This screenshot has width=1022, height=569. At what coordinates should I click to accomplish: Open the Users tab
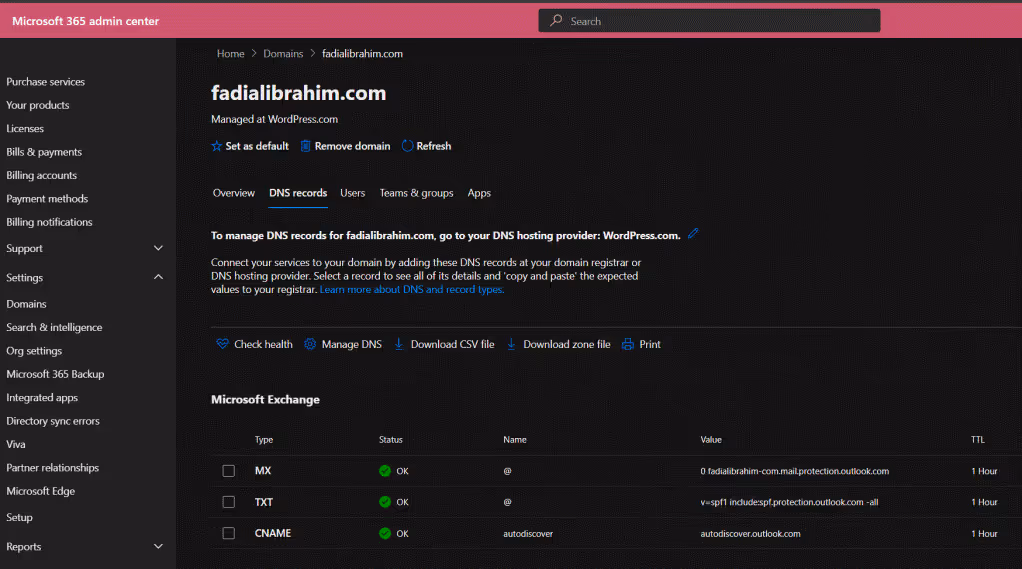coord(353,193)
